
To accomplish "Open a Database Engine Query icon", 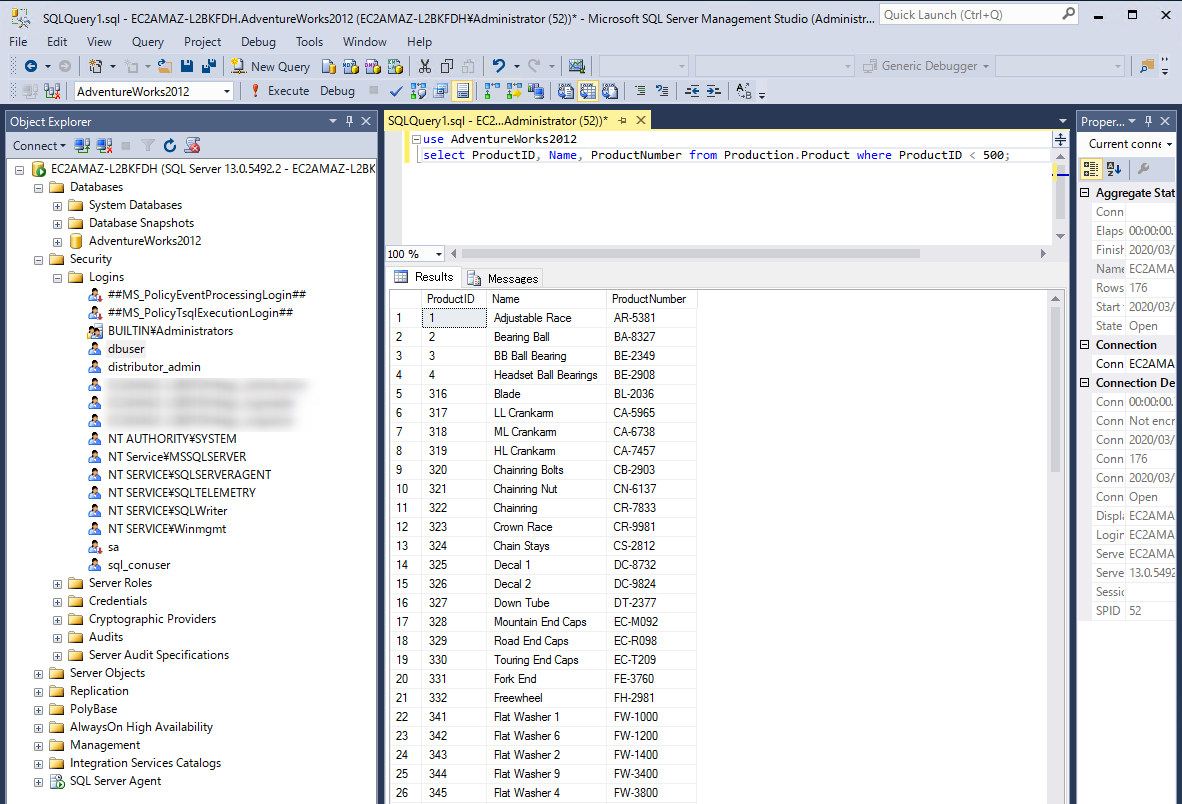I will pyautogui.click(x=329, y=66).
